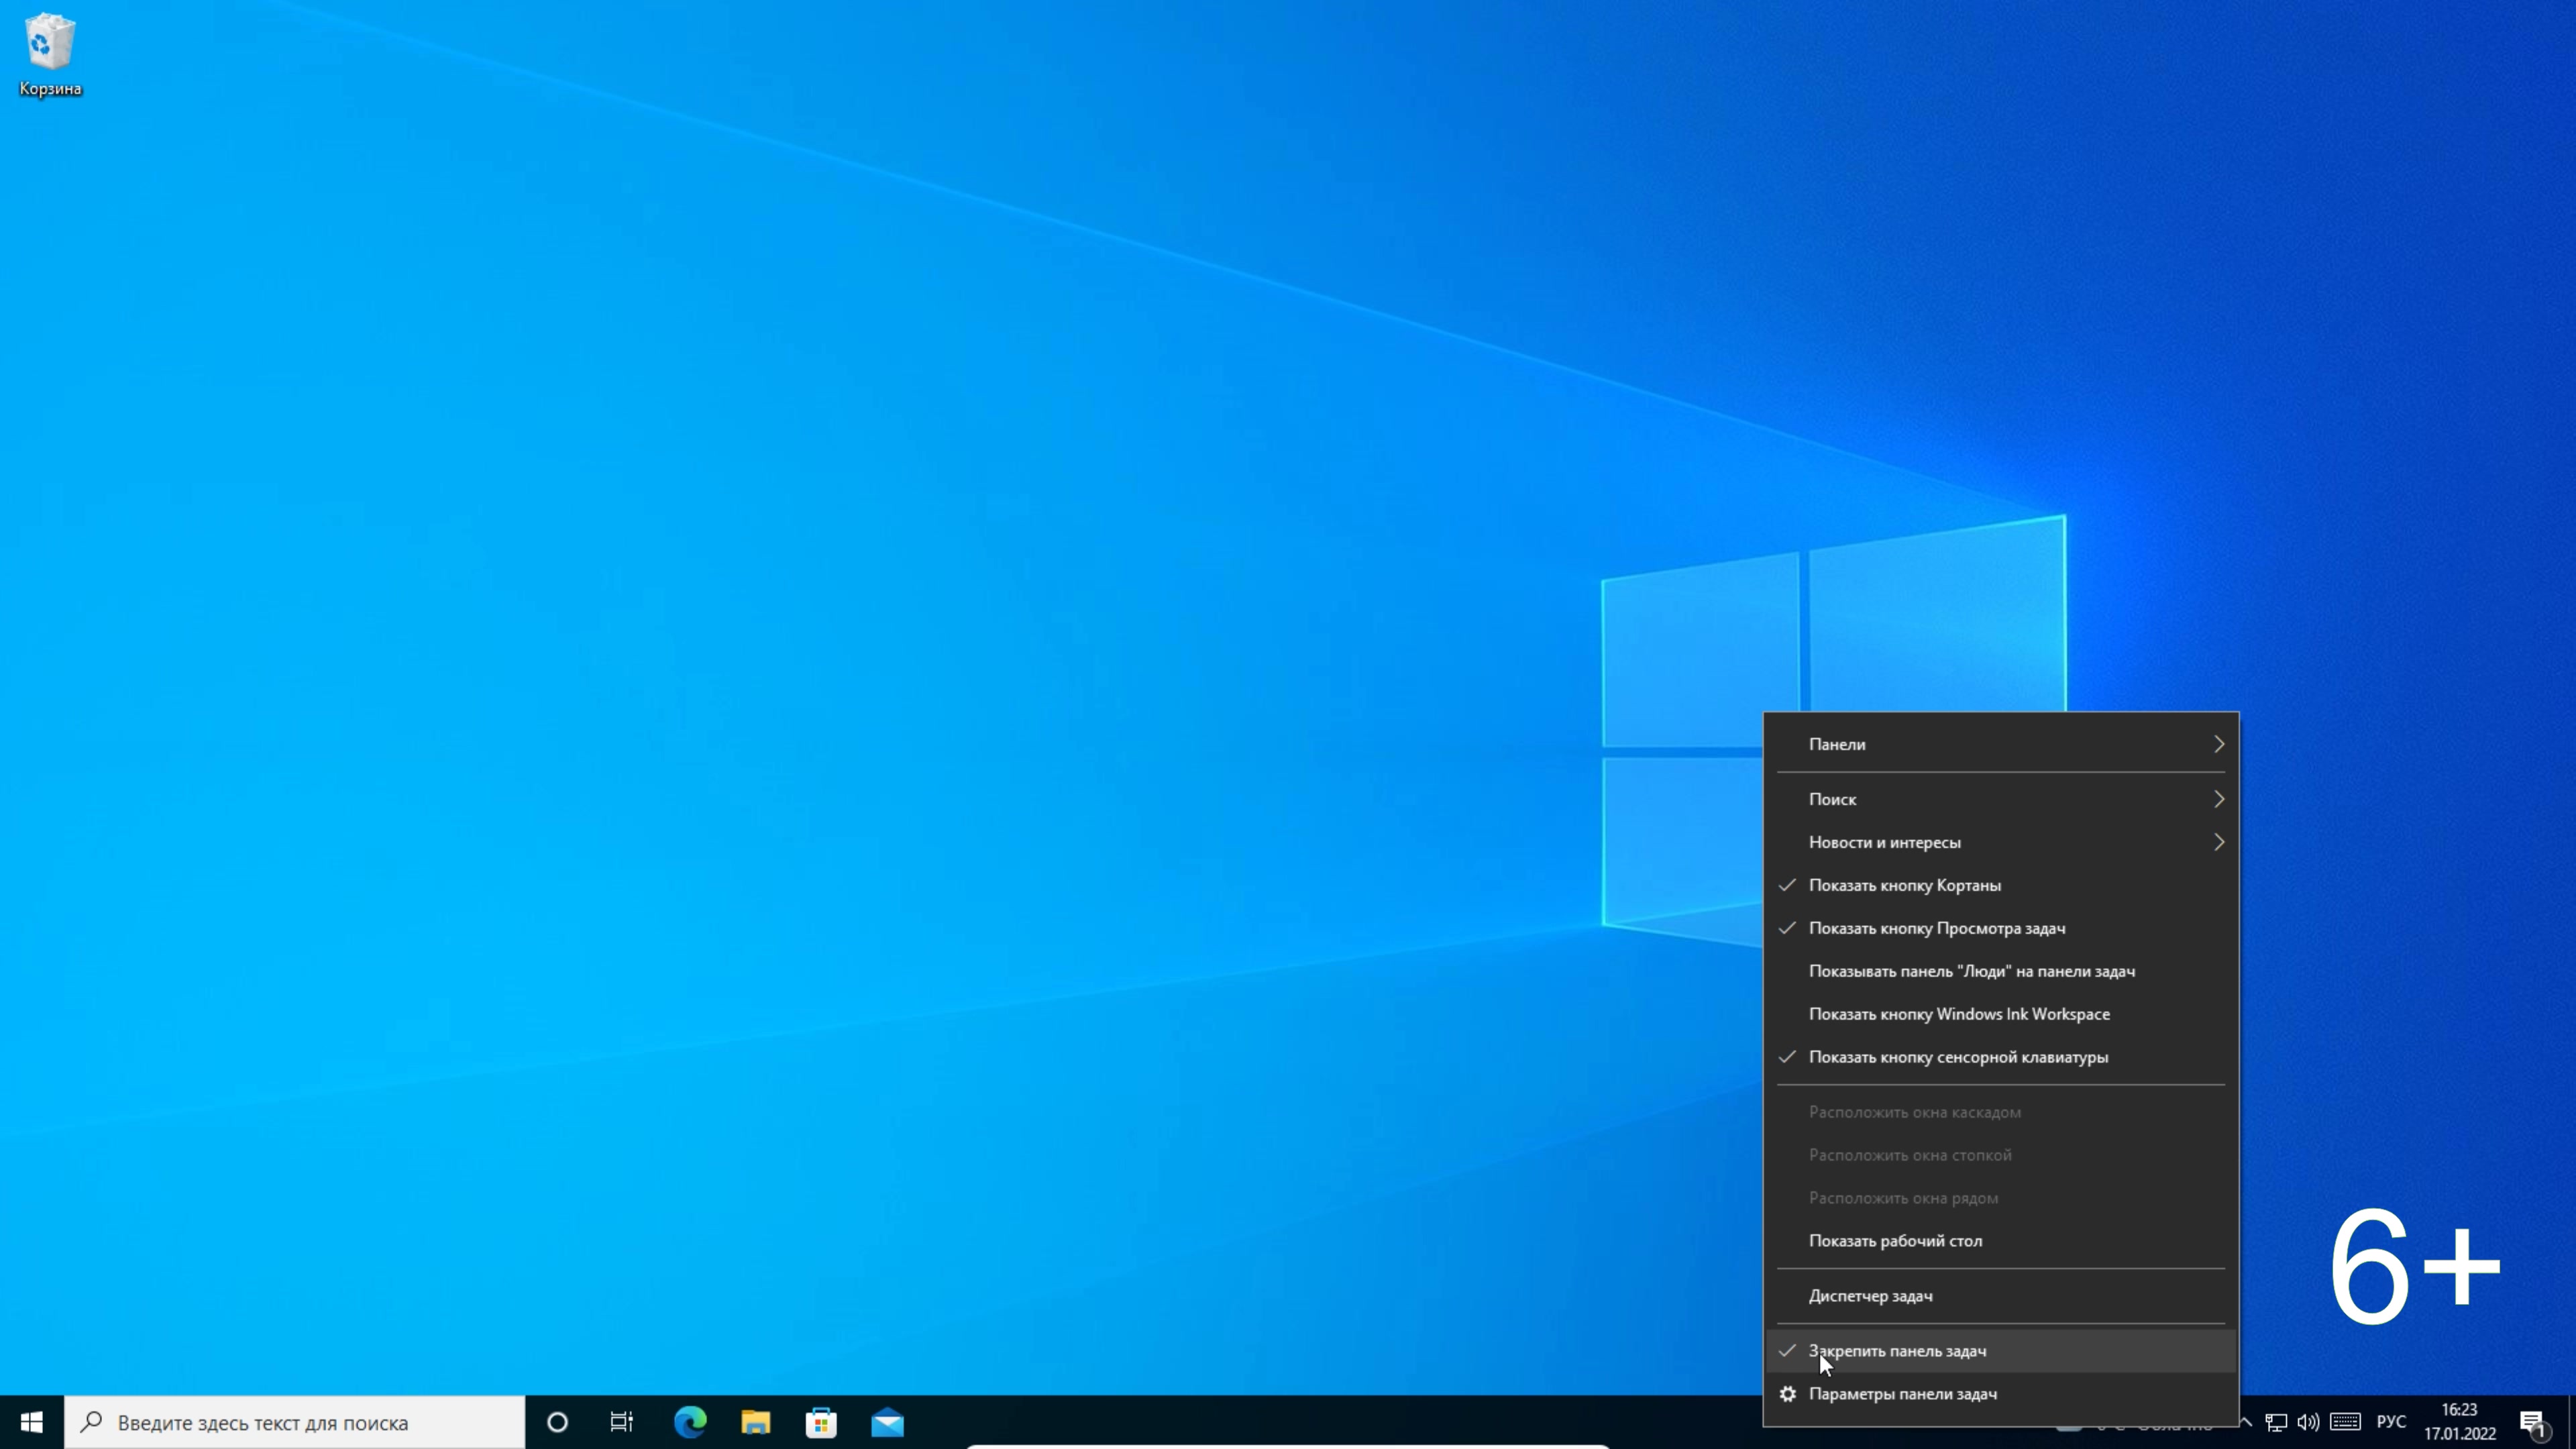Open the volume control speaker icon
2576x1449 pixels.
click(2308, 1422)
